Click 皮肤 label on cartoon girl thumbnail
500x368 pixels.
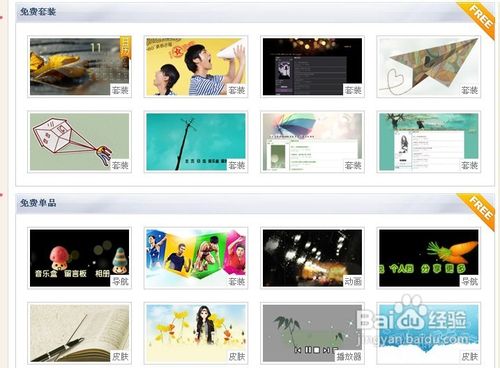click(236, 357)
